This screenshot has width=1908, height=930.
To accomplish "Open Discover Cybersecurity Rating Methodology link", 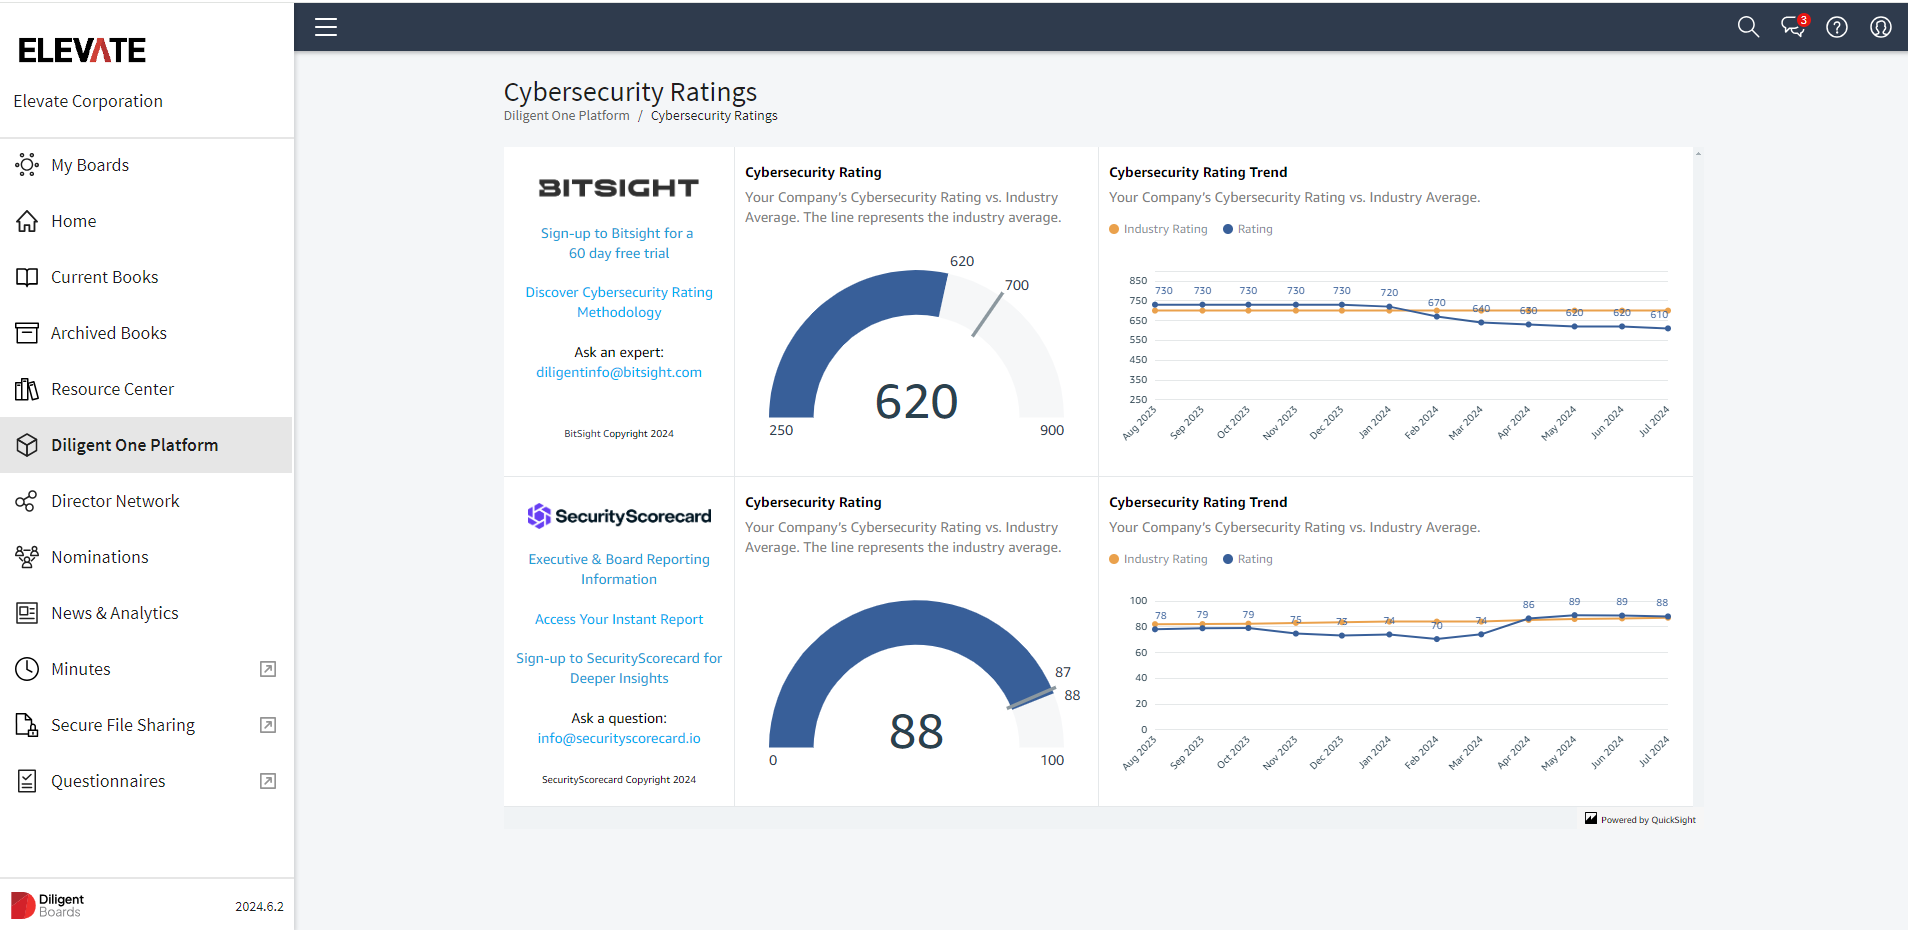I will coord(619,302).
